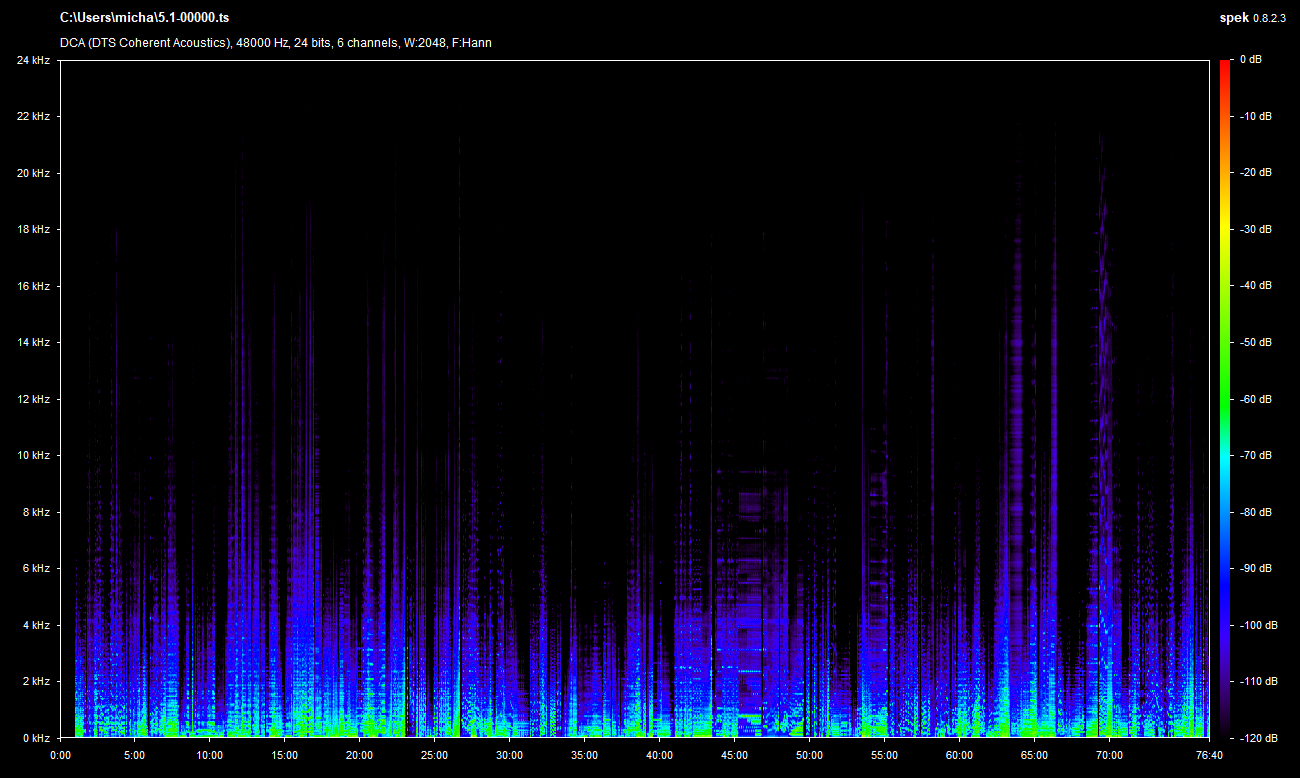This screenshot has width=1300, height=778.
Task: Click the 30:00 time axis marker
Action: point(510,755)
